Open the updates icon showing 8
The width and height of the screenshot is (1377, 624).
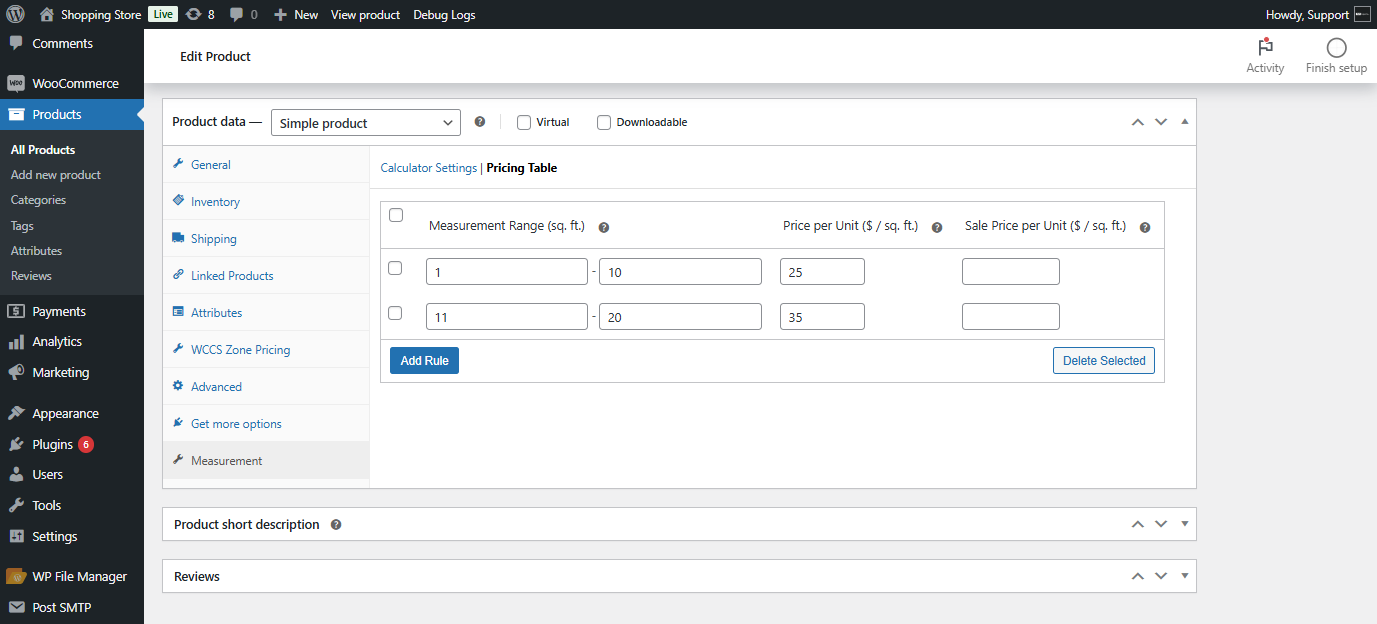tap(193, 14)
